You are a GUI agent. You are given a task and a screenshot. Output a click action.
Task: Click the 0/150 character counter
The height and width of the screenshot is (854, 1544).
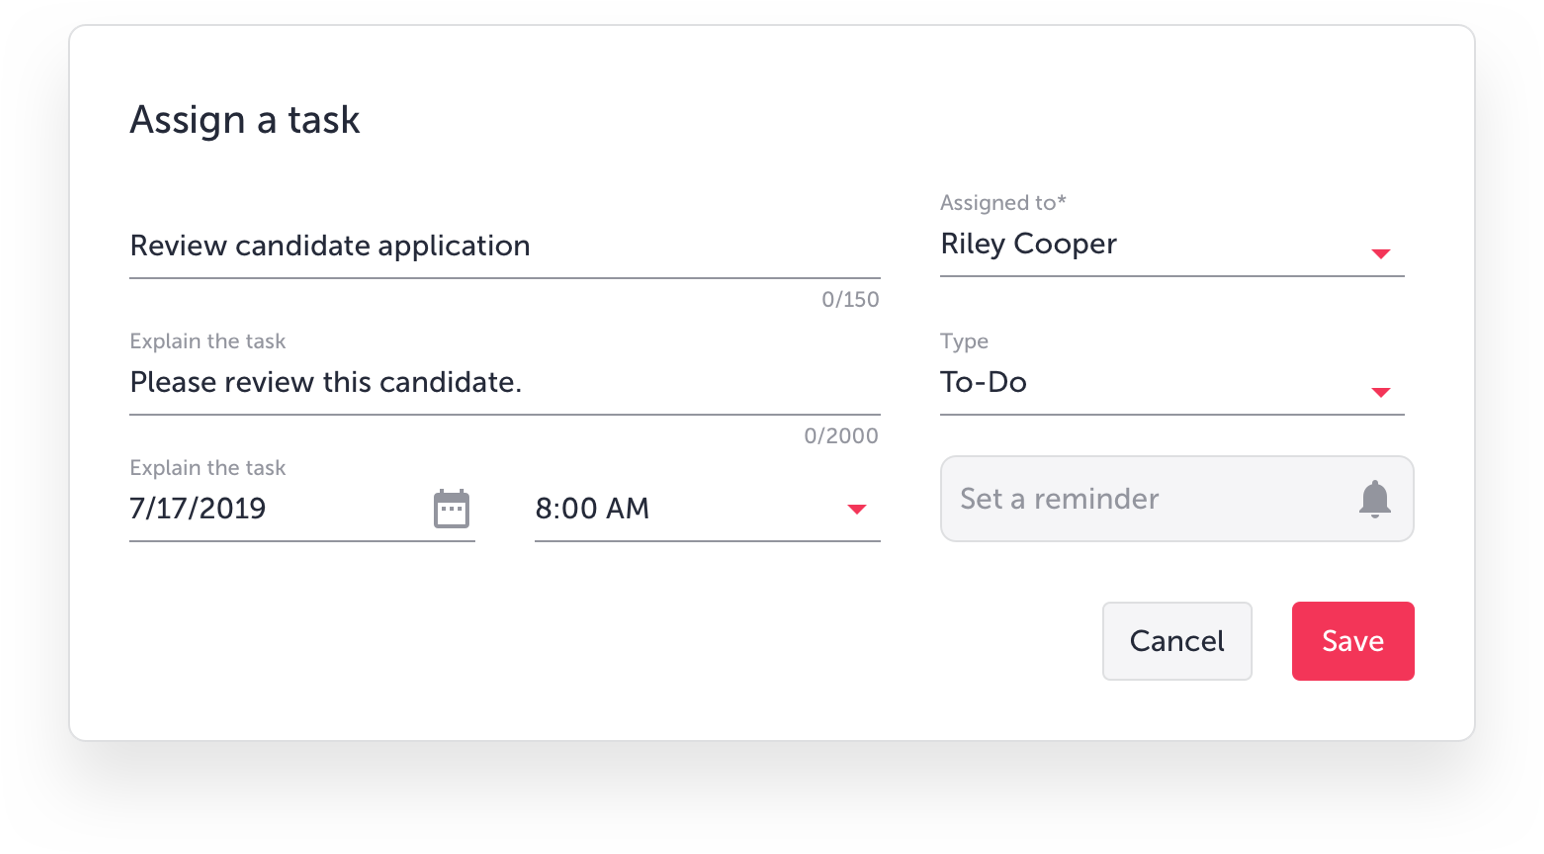click(x=850, y=300)
